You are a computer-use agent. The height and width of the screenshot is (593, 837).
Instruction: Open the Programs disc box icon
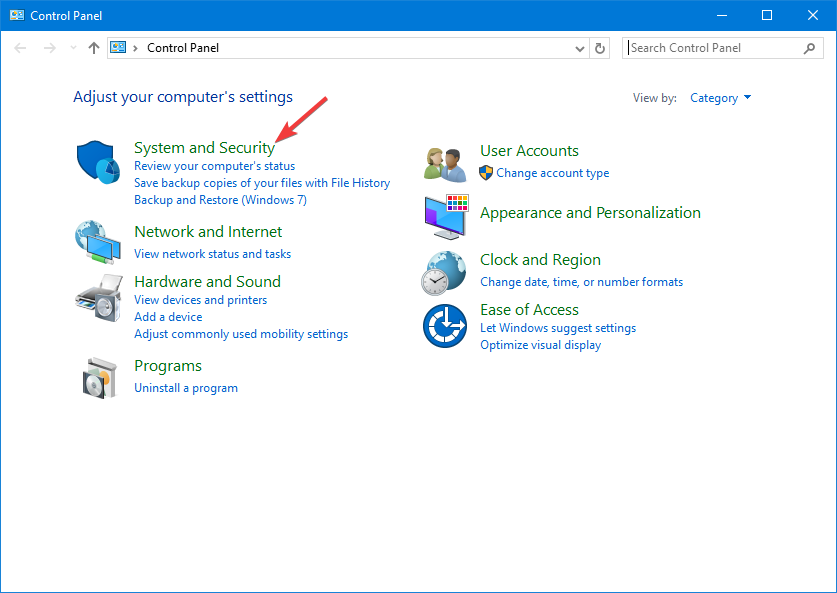coord(99,378)
